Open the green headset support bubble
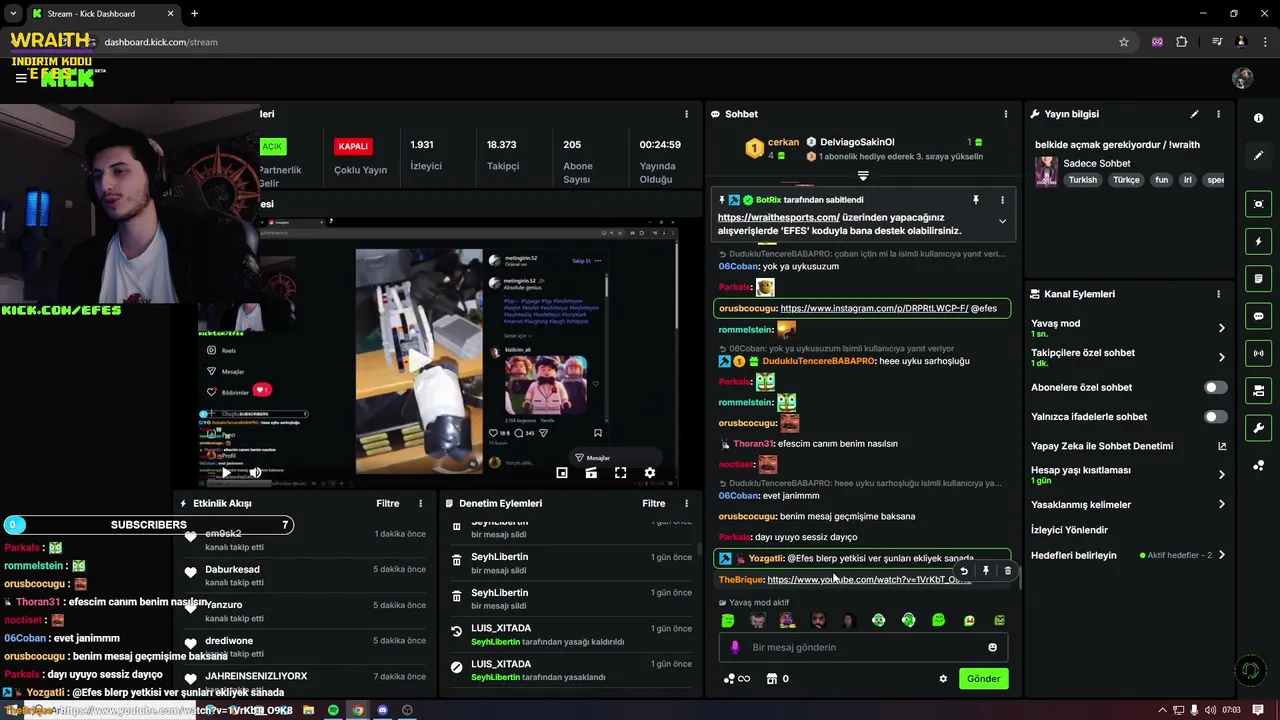The height and width of the screenshot is (720, 1280). click(1249, 670)
